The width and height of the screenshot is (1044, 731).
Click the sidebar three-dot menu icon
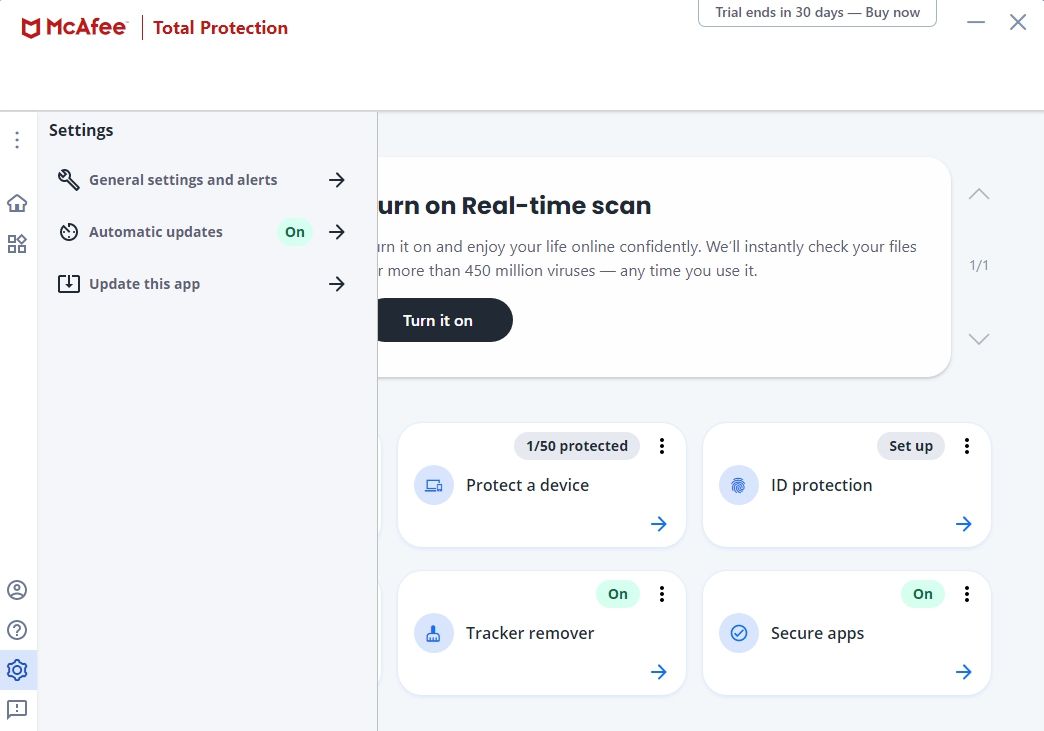(17, 140)
